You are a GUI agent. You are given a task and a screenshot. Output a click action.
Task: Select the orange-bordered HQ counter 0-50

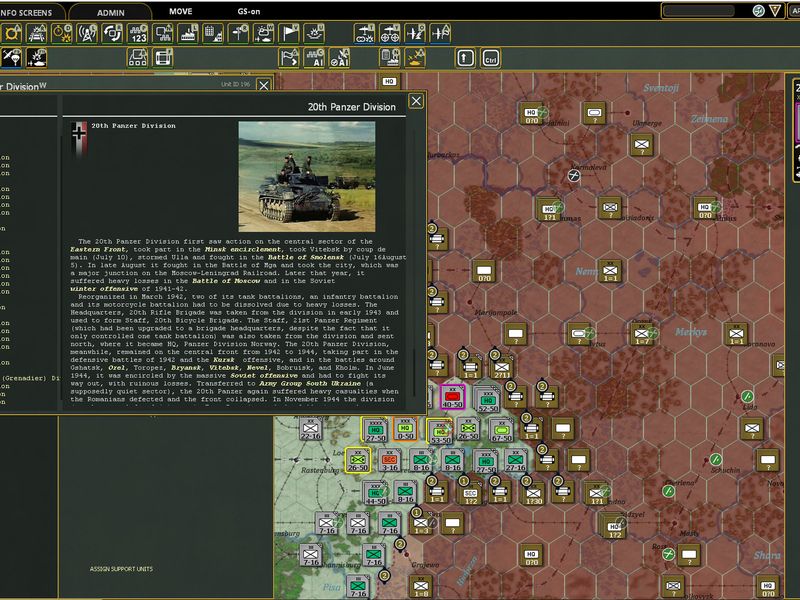pyautogui.click(x=405, y=430)
